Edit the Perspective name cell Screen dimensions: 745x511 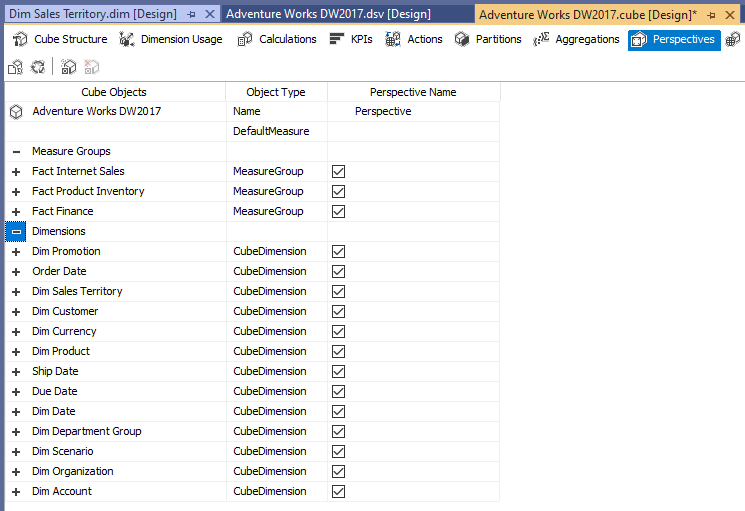413,112
